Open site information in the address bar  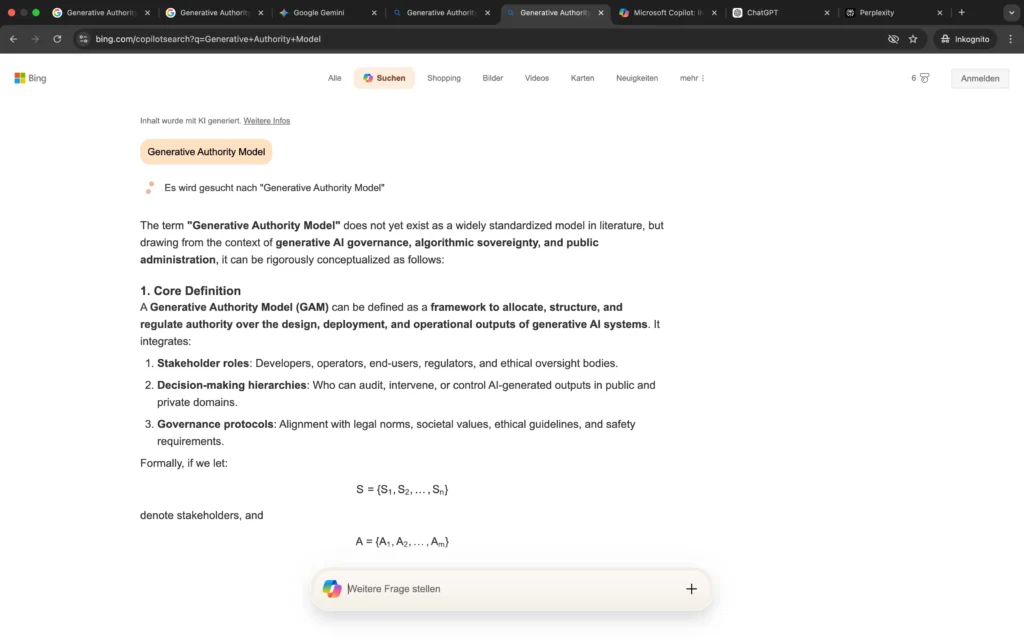click(x=83, y=39)
